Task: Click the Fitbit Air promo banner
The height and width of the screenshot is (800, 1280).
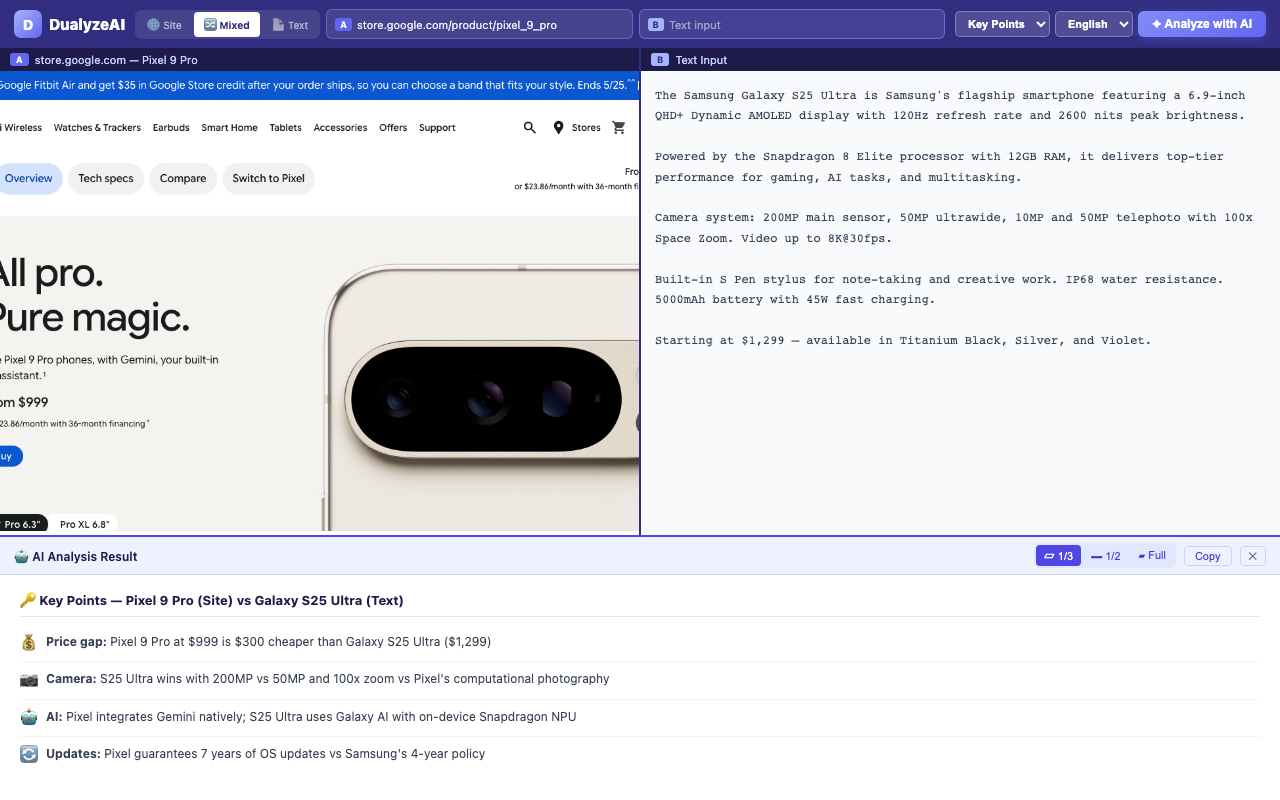Action: [319, 86]
